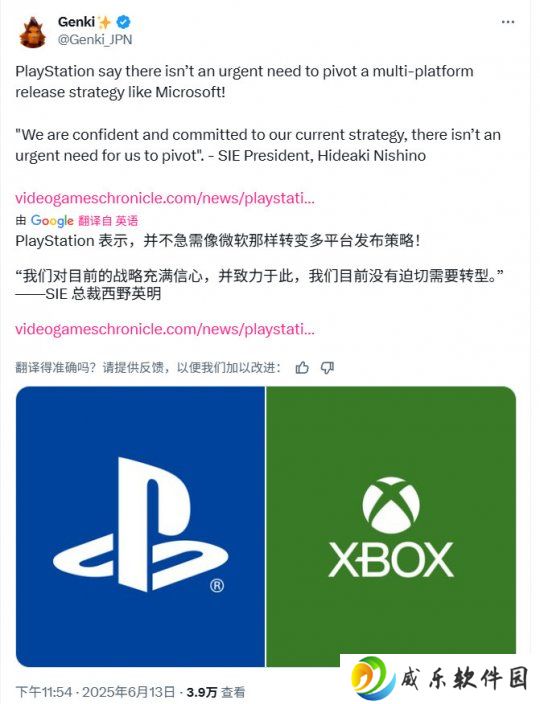Click the blue verified badge

click(x=123, y=22)
